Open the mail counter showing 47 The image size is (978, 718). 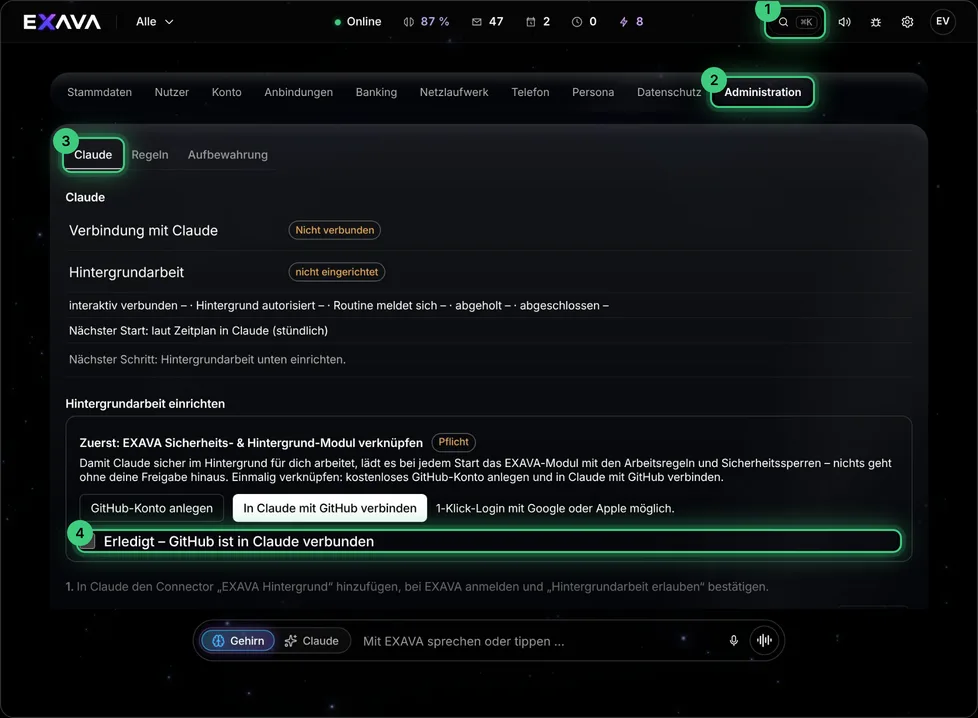(x=488, y=22)
